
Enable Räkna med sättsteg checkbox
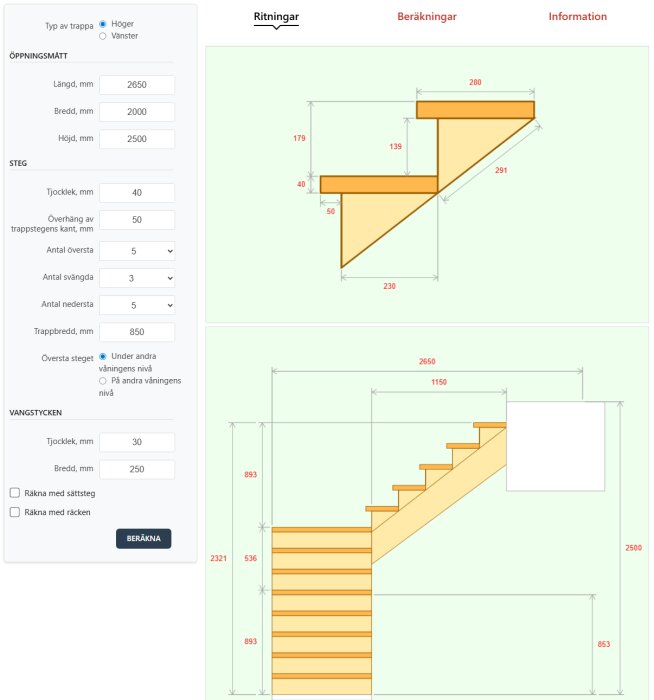15,493
